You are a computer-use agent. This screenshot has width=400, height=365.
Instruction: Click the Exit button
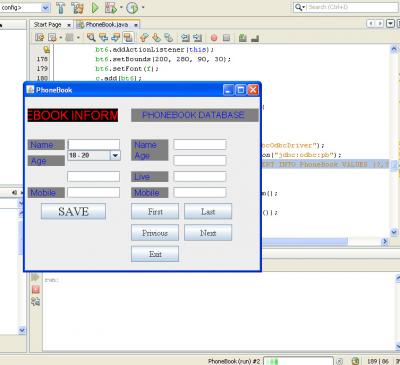(x=155, y=254)
